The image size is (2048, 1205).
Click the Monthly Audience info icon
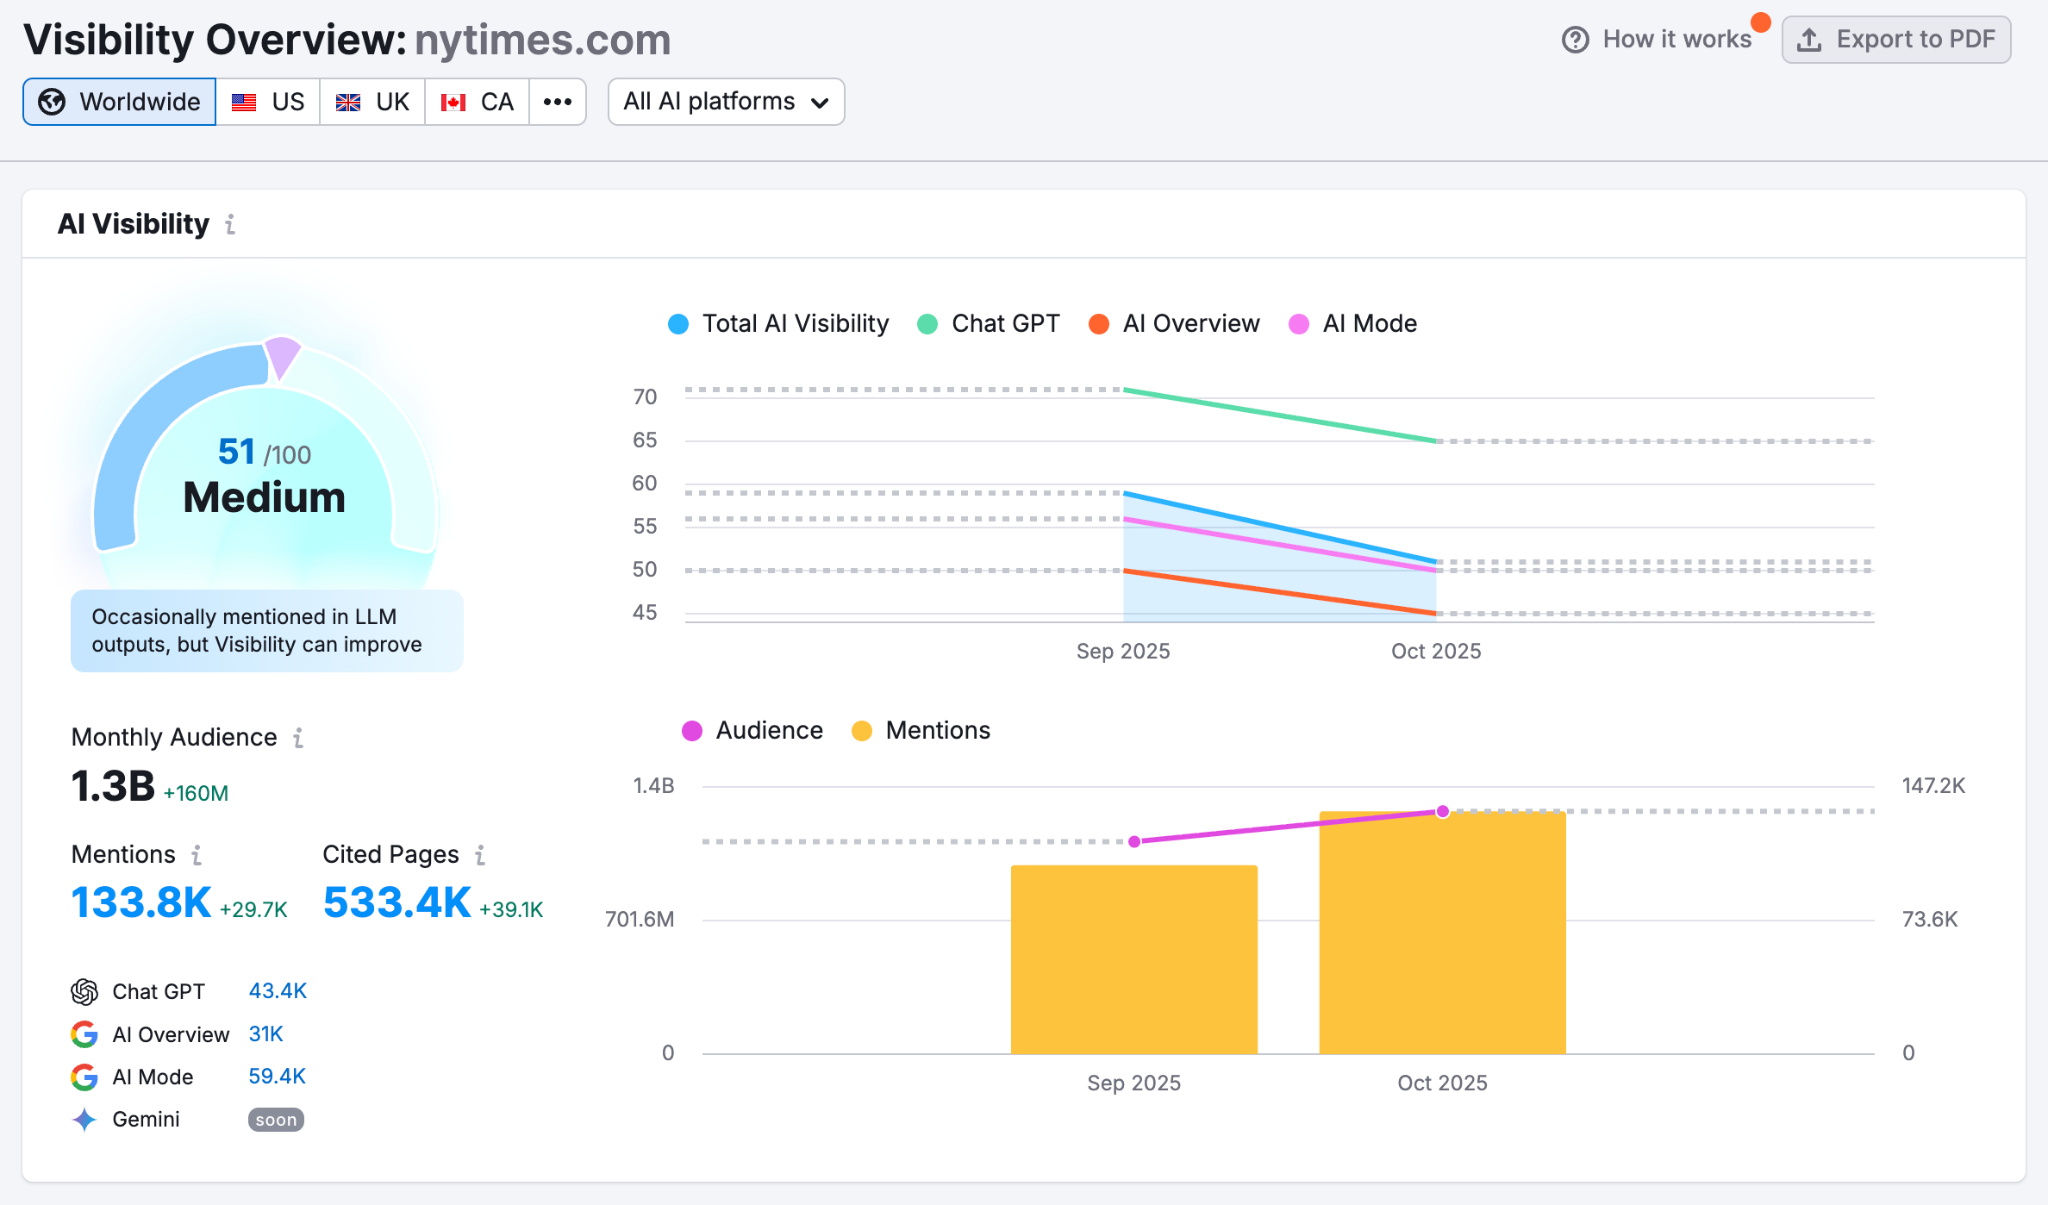pyautogui.click(x=299, y=738)
